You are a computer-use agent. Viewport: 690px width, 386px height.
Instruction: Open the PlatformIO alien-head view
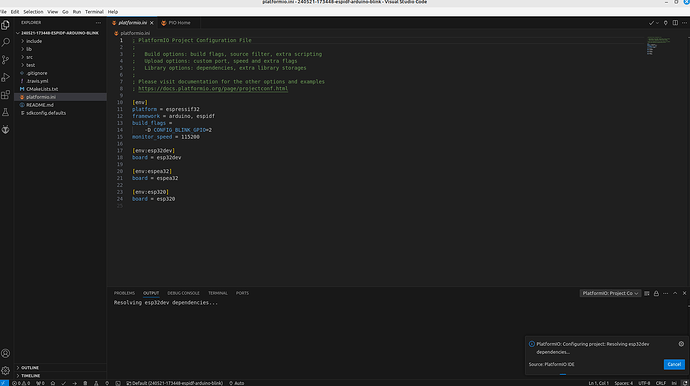pyautogui.click(x=6, y=129)
